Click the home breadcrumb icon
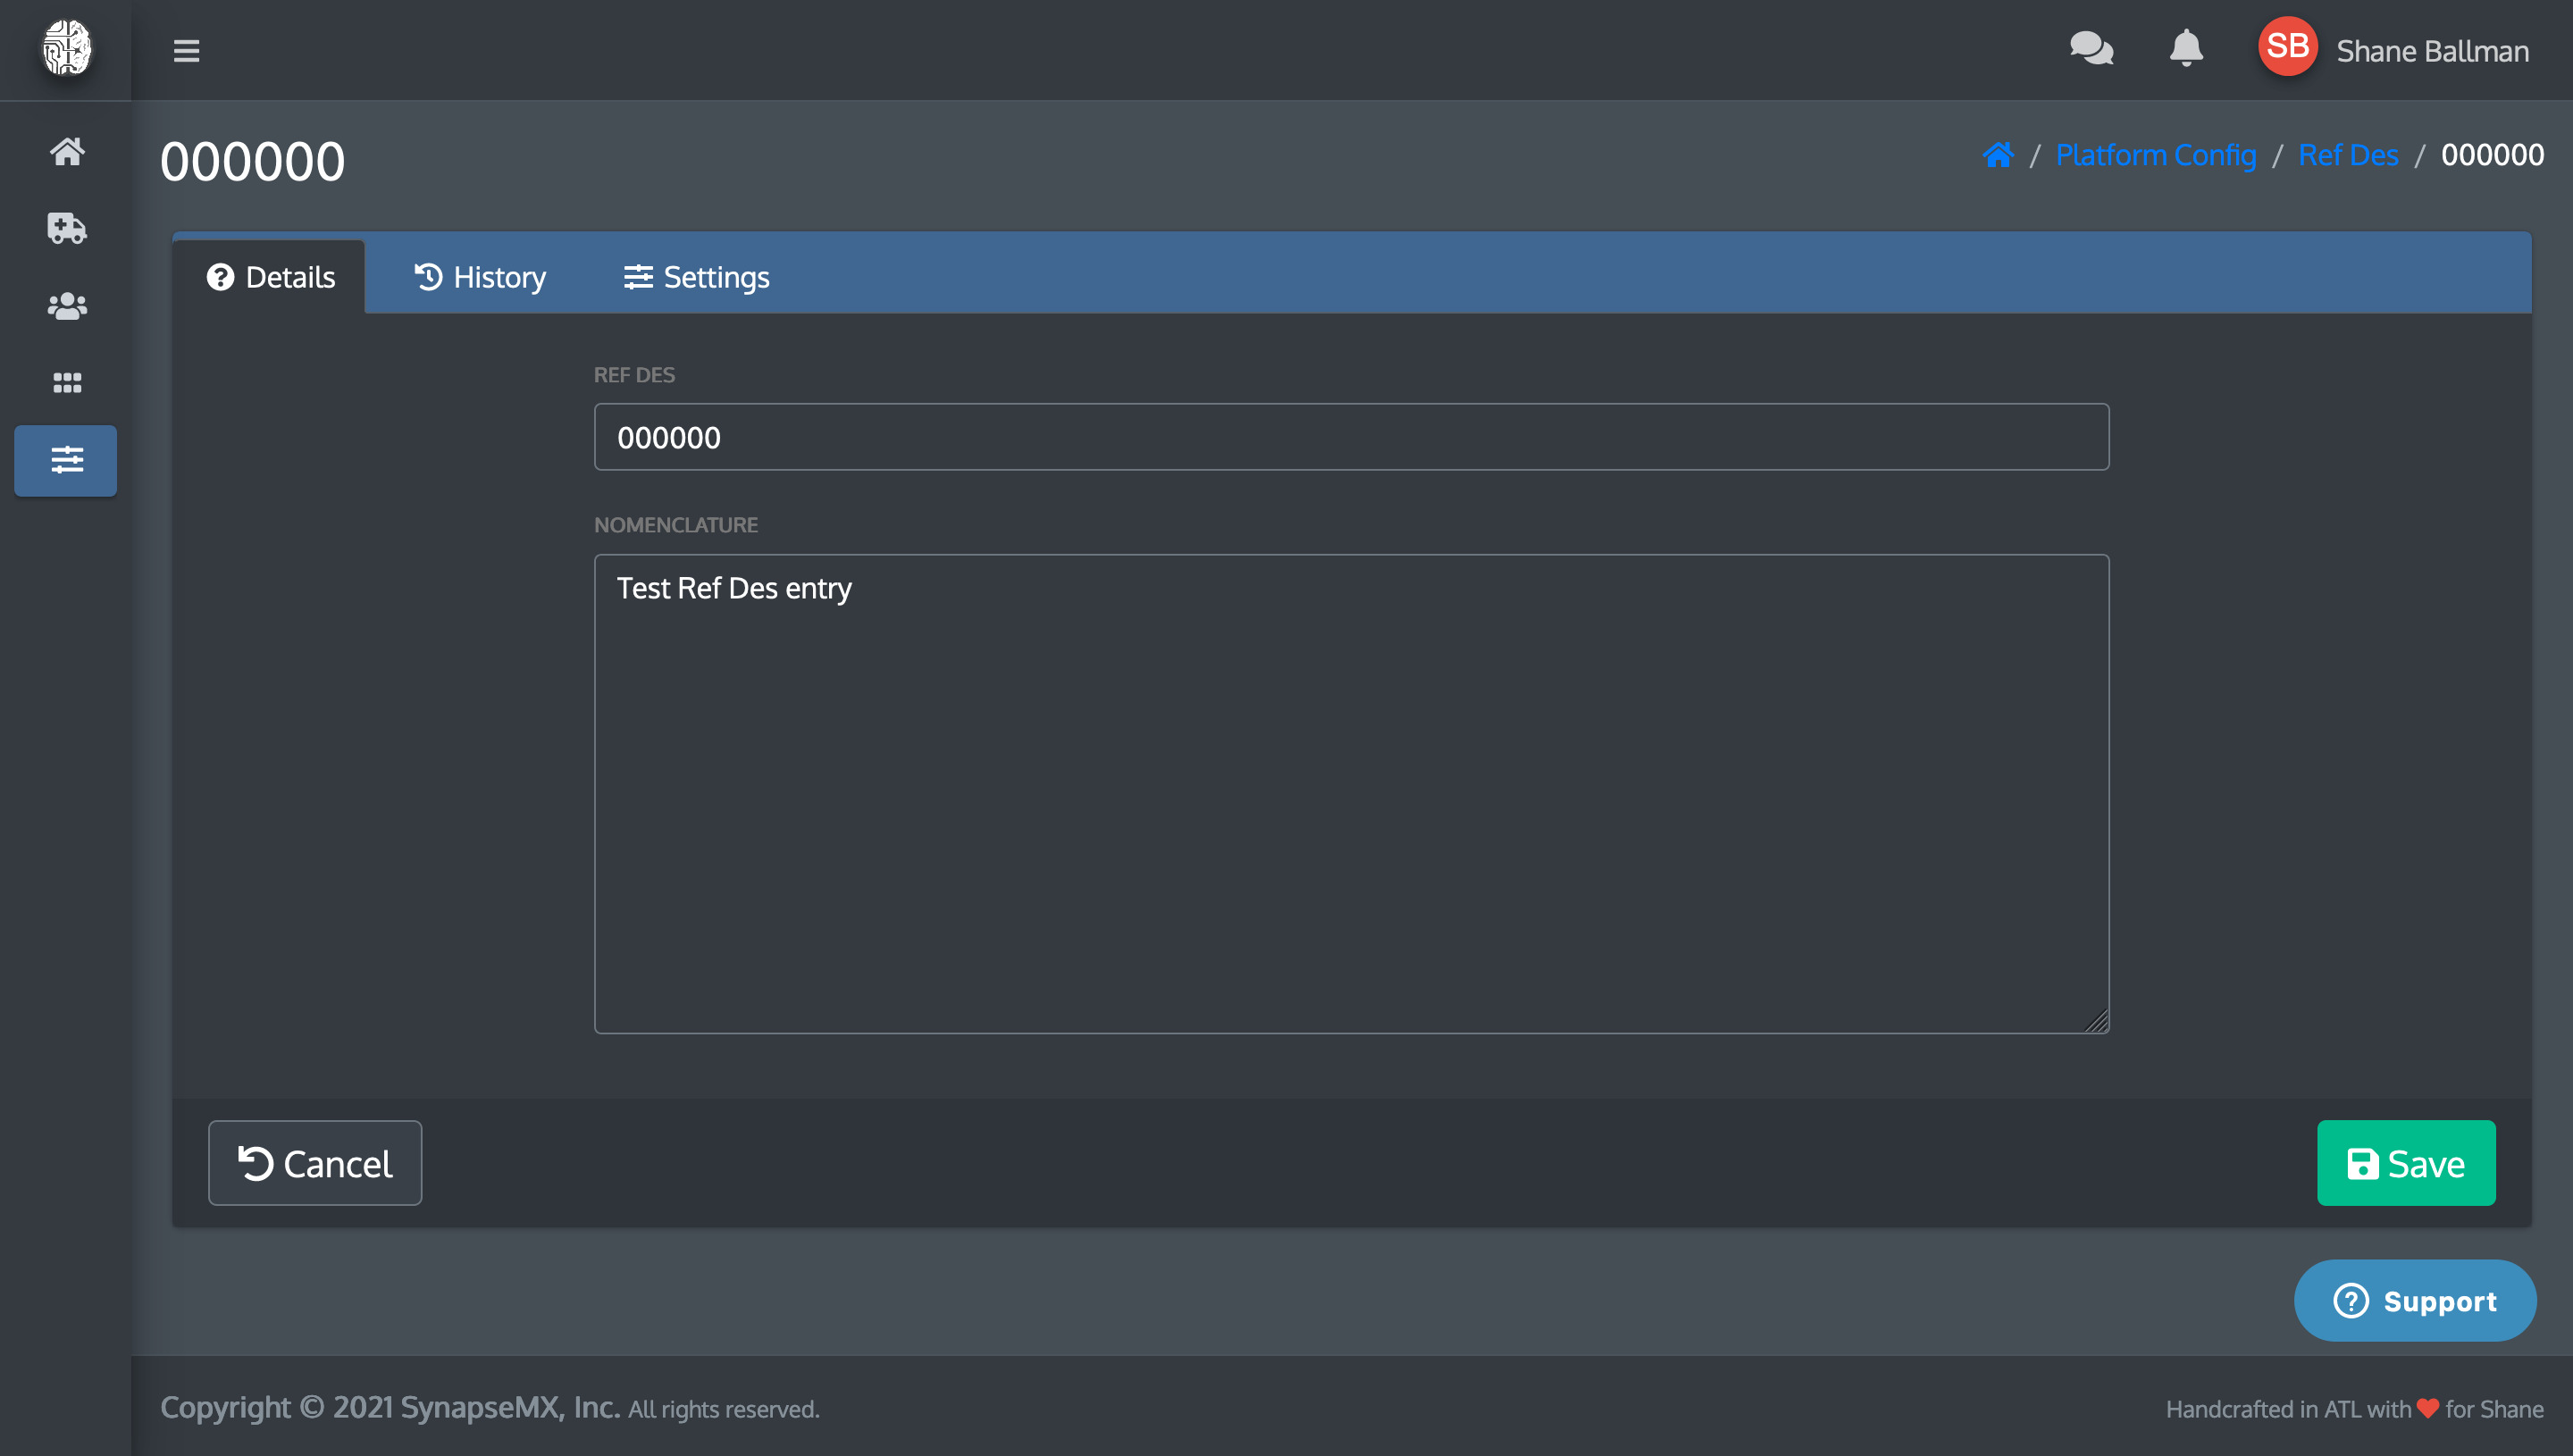2573x1456 pixels. tap(1997, 155)
